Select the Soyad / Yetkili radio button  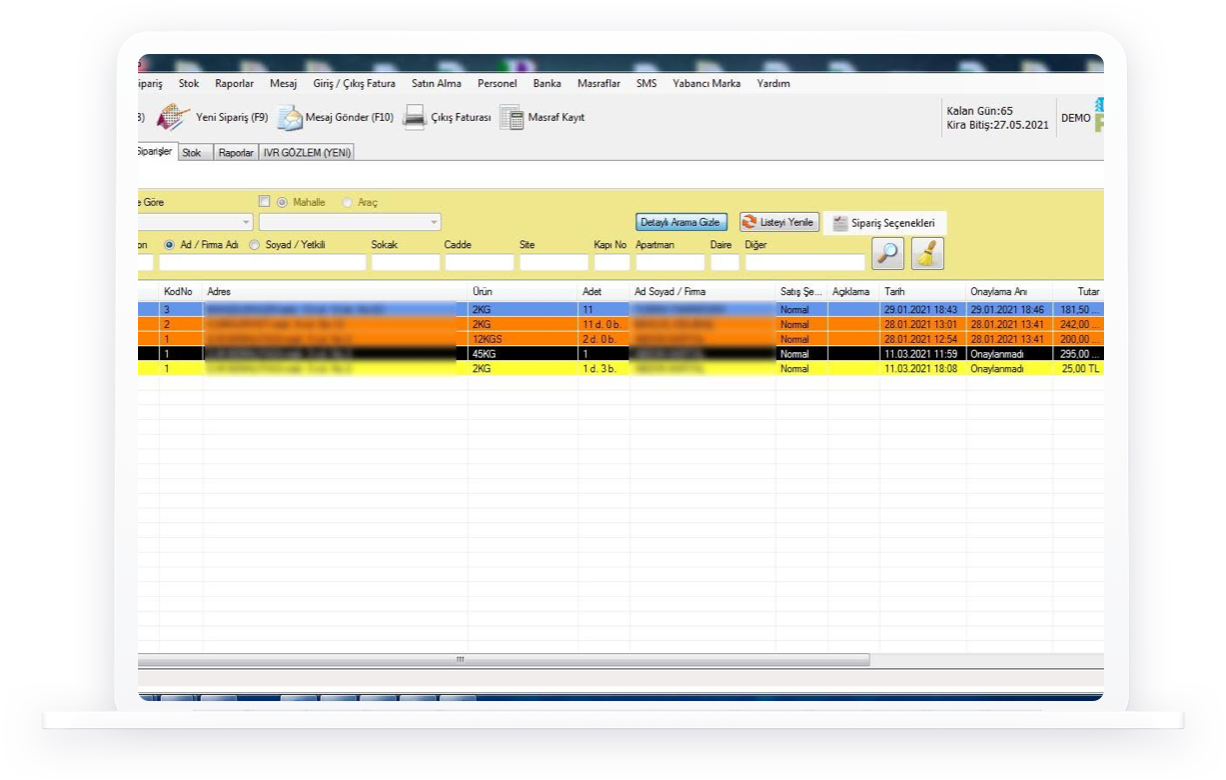(255, 244)
